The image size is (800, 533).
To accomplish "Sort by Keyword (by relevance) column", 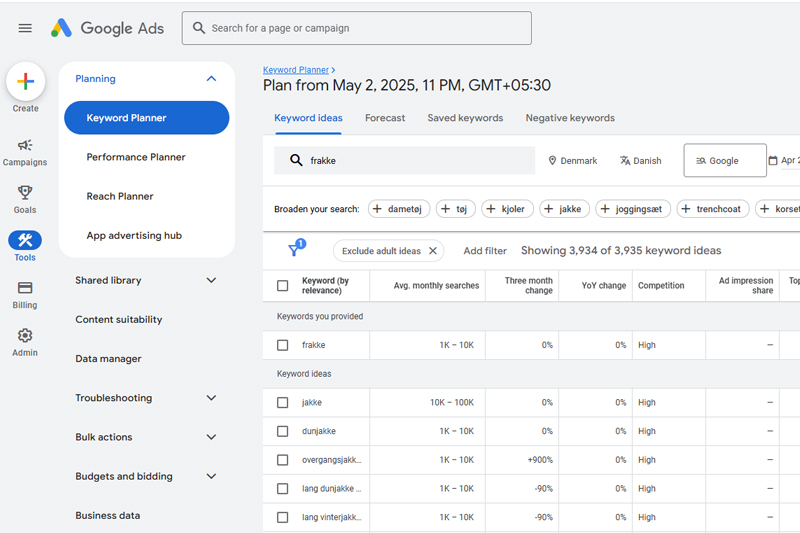I will (325, 286).
